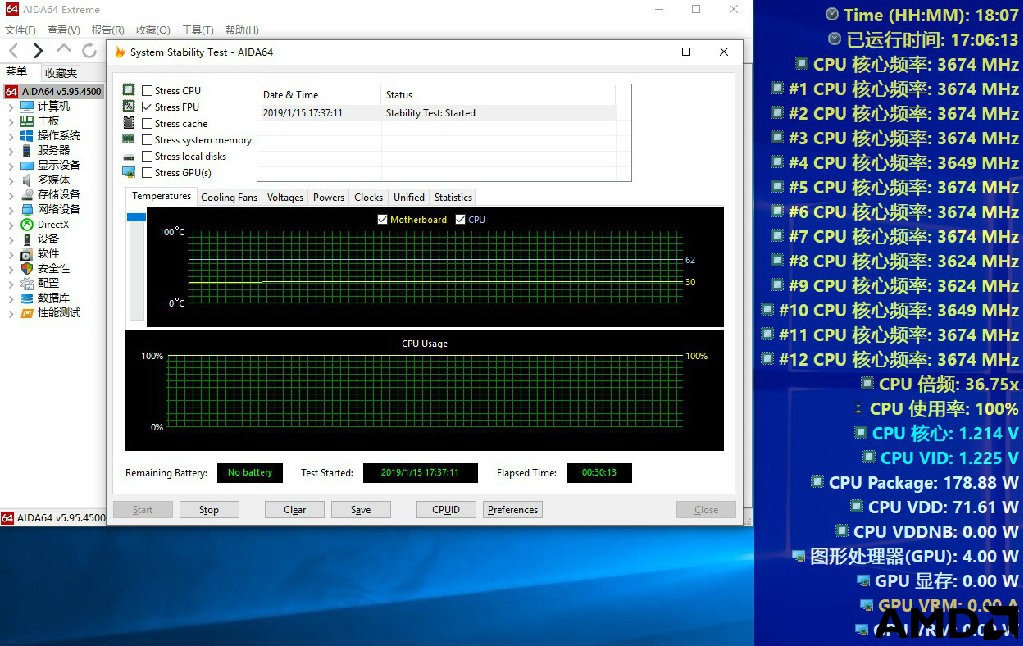1023x646 pixels.
Task: Switch to the Unified tab
Action: 409,197
